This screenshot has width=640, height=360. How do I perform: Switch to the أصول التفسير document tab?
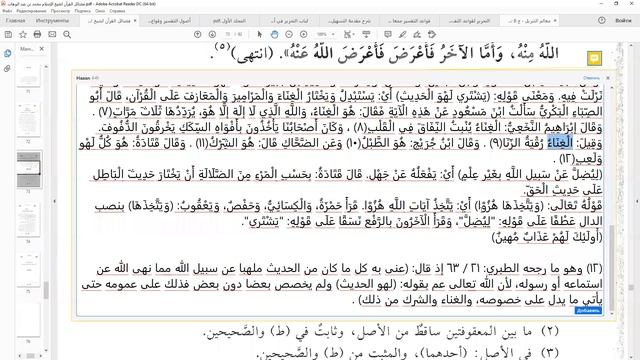(169, 21)
